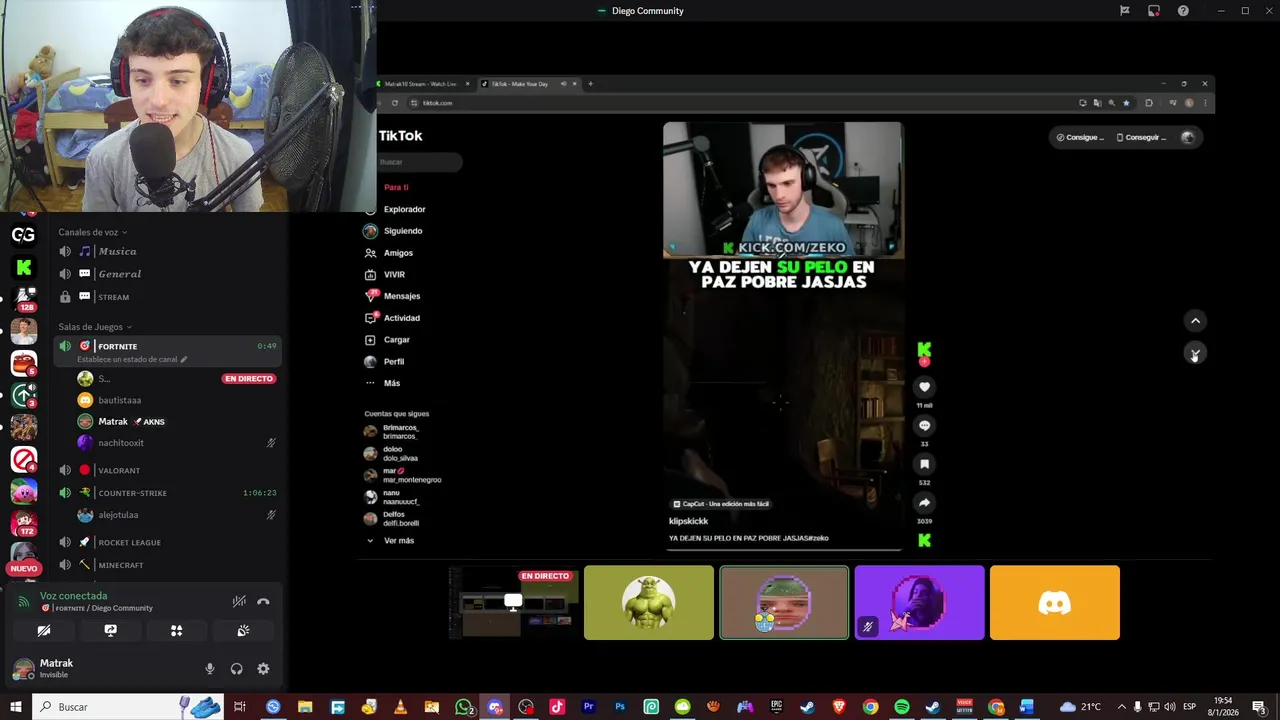The height and width of the screenshot is (720, 1280).
Task: Expand Ver más followed accounts
Action: click(x=390, y=541)
